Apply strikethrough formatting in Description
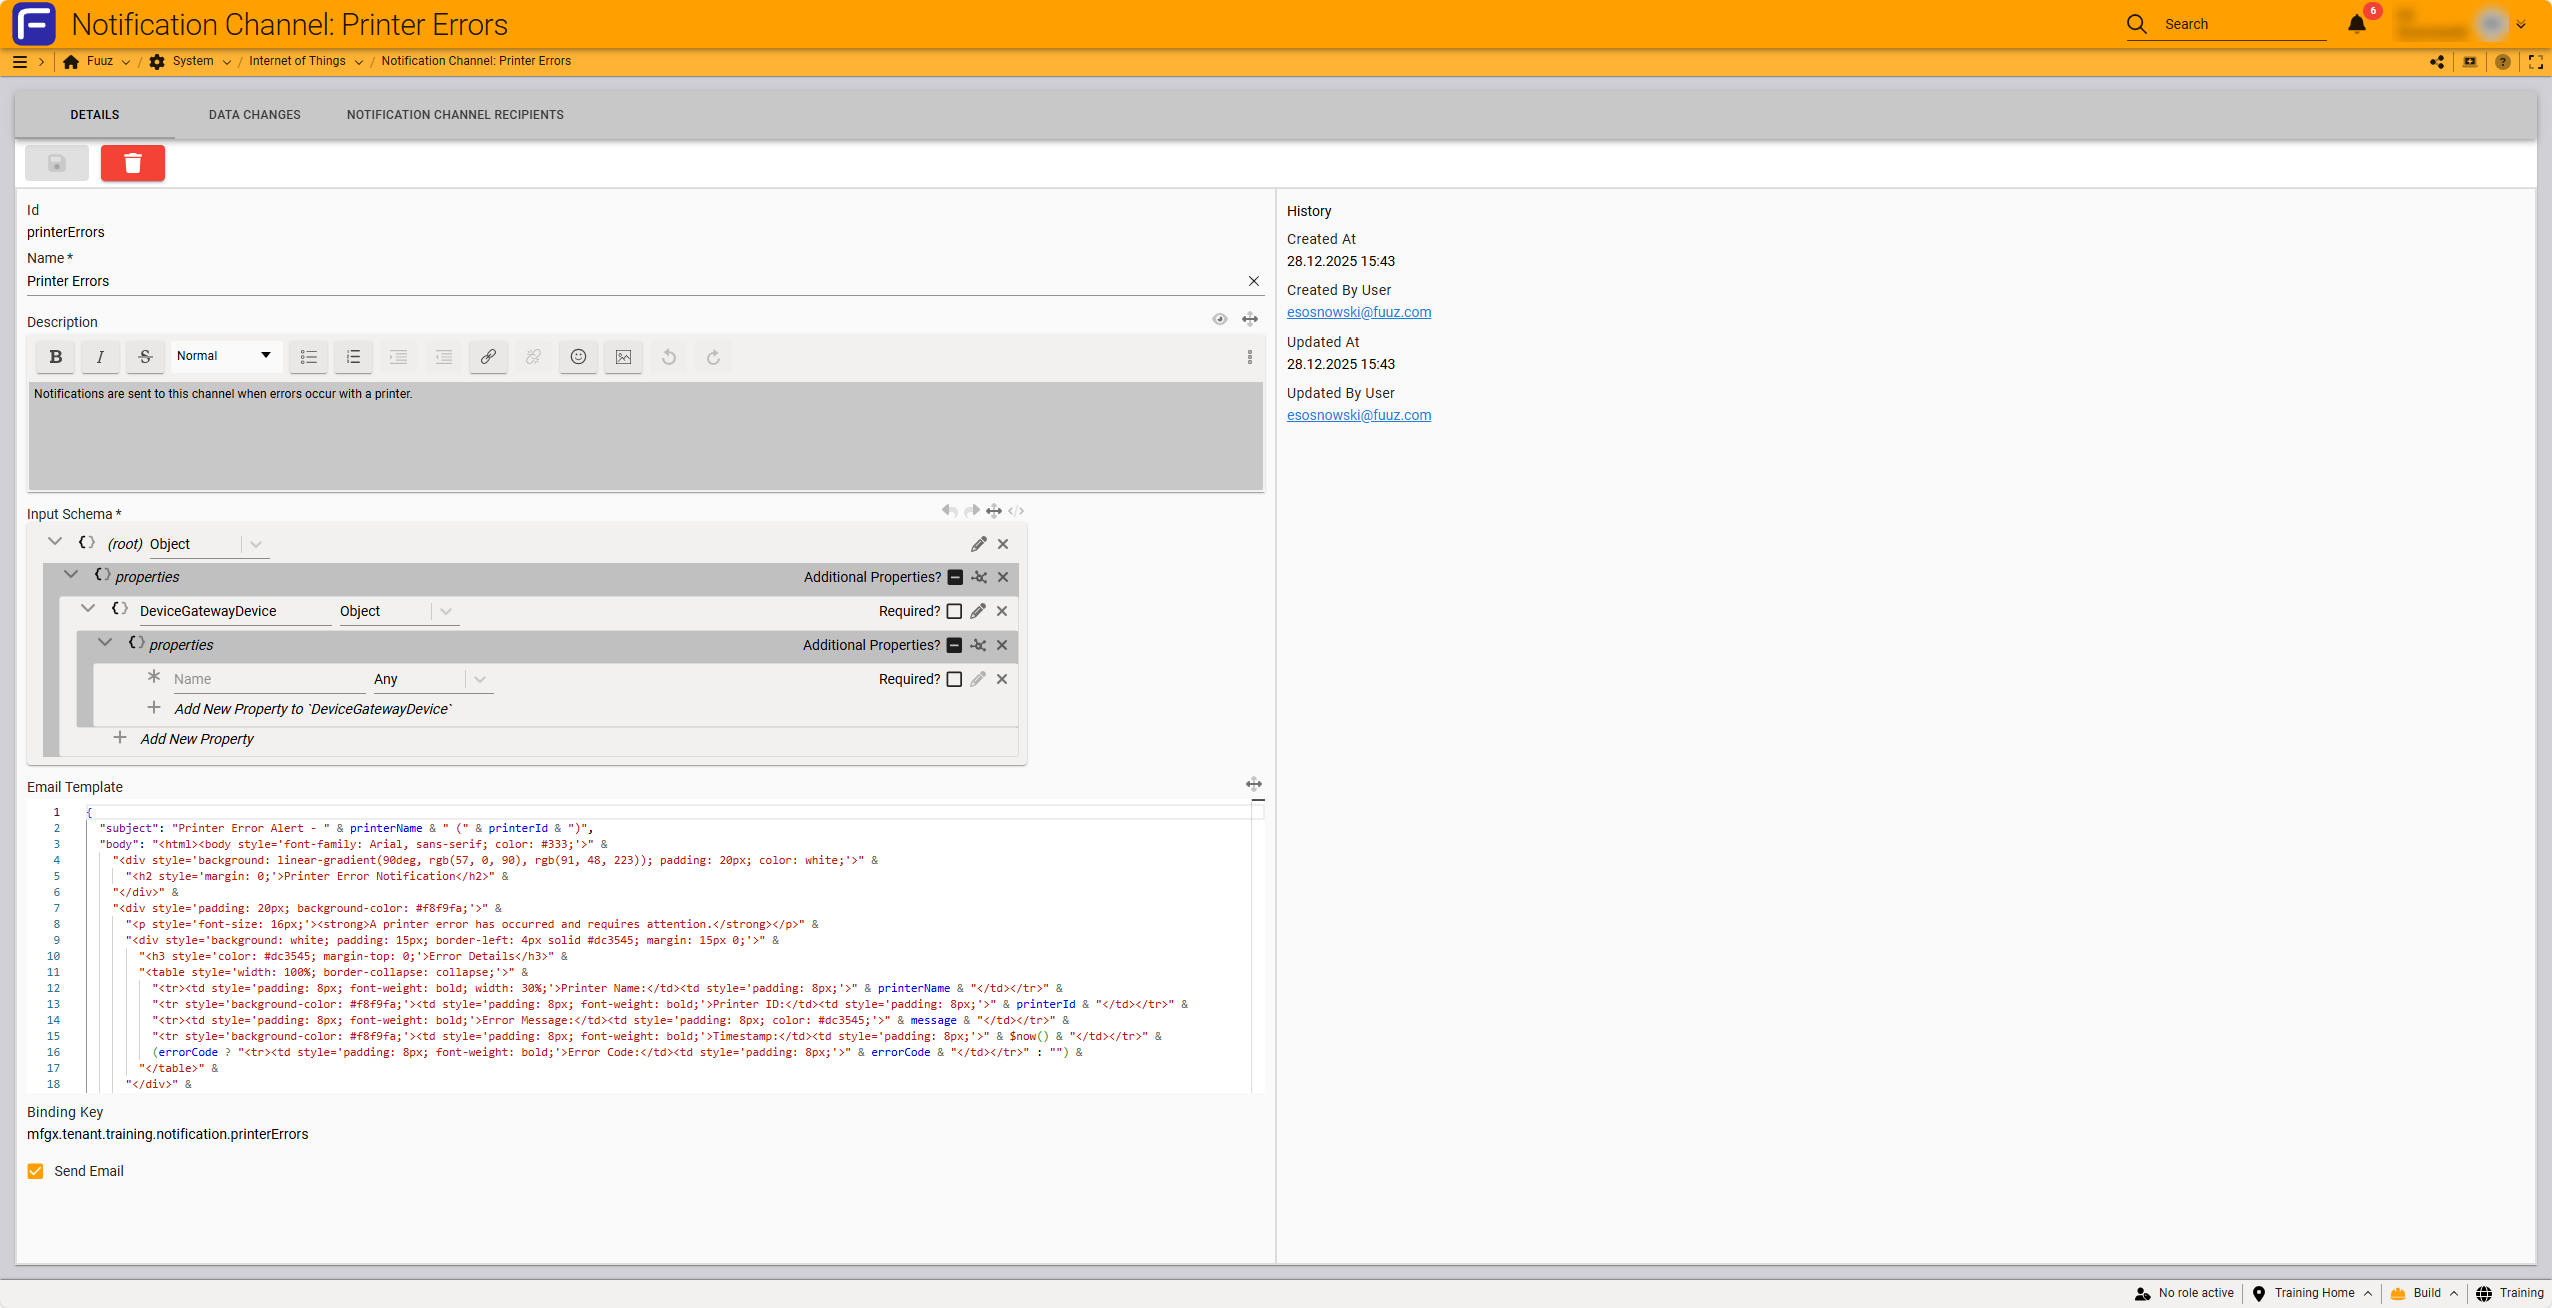Viewport: 2552px width, 1308px height. pos(145,357)
